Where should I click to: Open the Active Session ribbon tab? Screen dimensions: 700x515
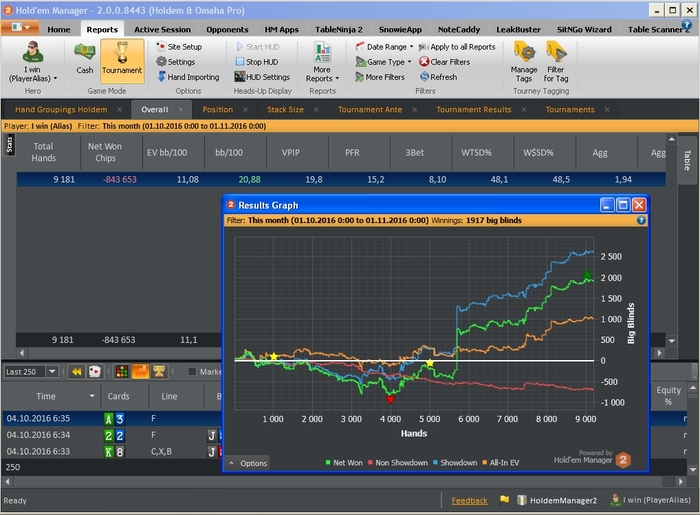(162, 29)
